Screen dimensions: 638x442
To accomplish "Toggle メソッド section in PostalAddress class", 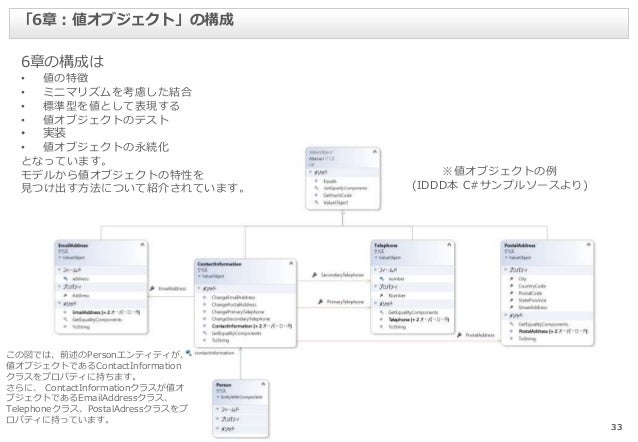I will tap(506, 315).
